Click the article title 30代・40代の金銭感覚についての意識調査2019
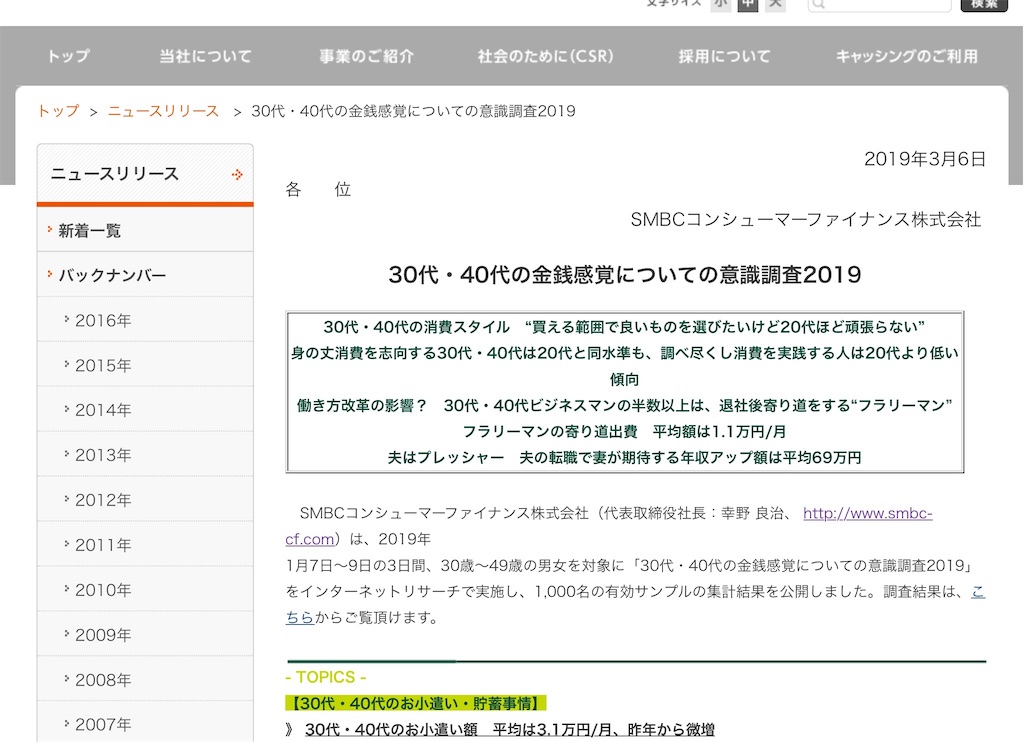1024x742 pixels. (624, 275)
